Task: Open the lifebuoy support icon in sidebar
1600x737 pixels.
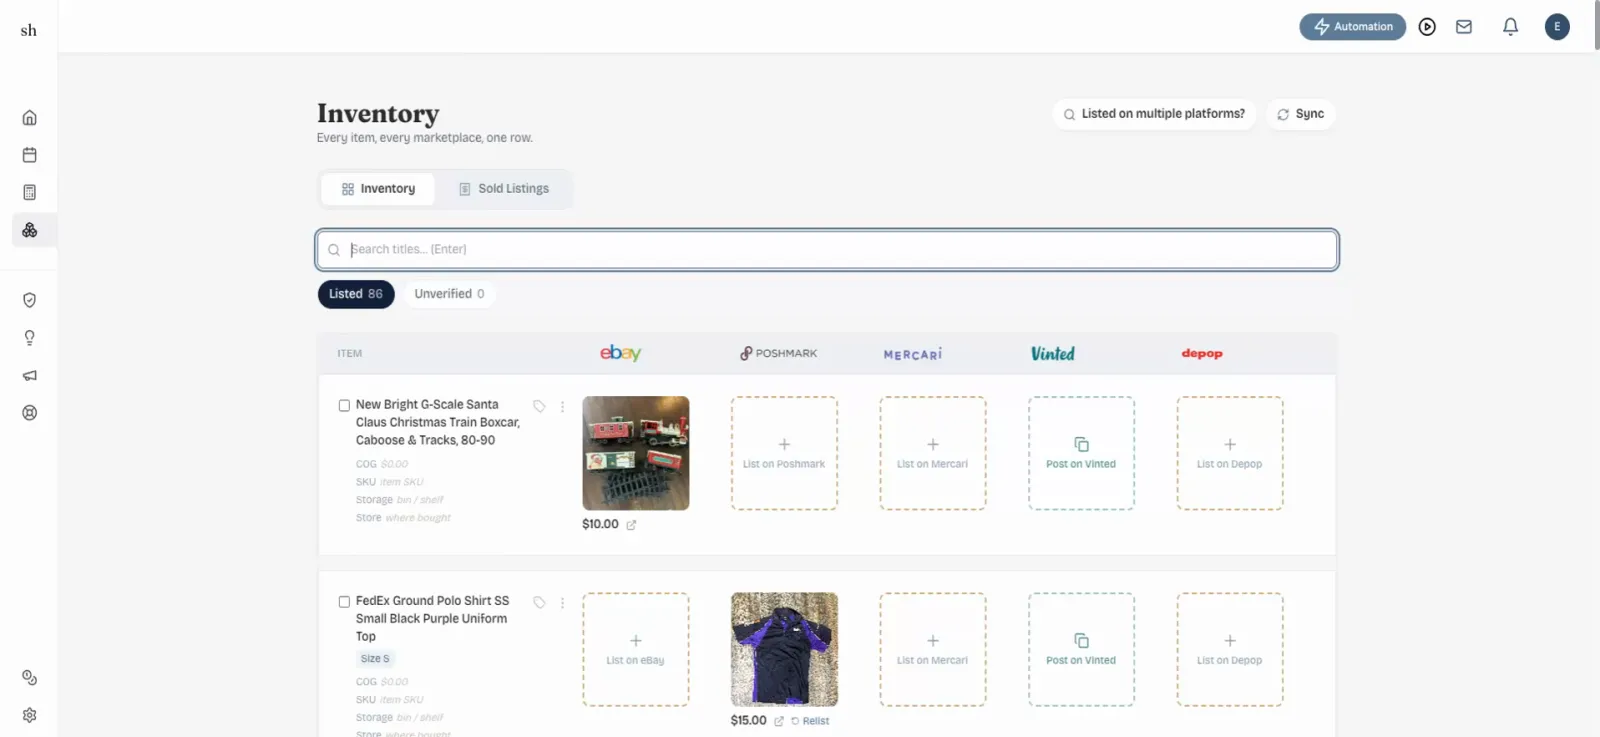Action: pos(30,413)
